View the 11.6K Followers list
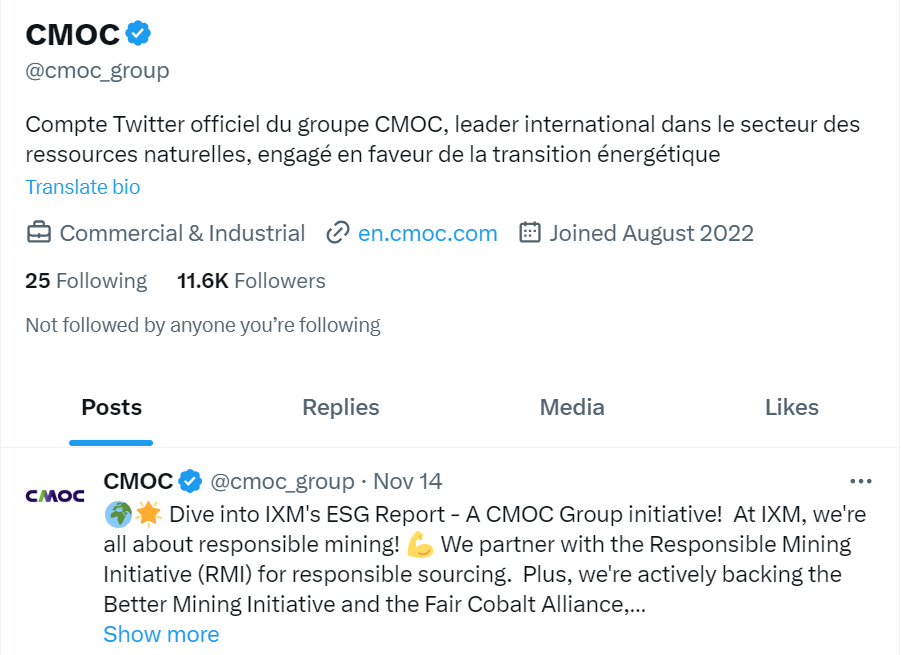 pyautogui.click(x=251, y=281)
